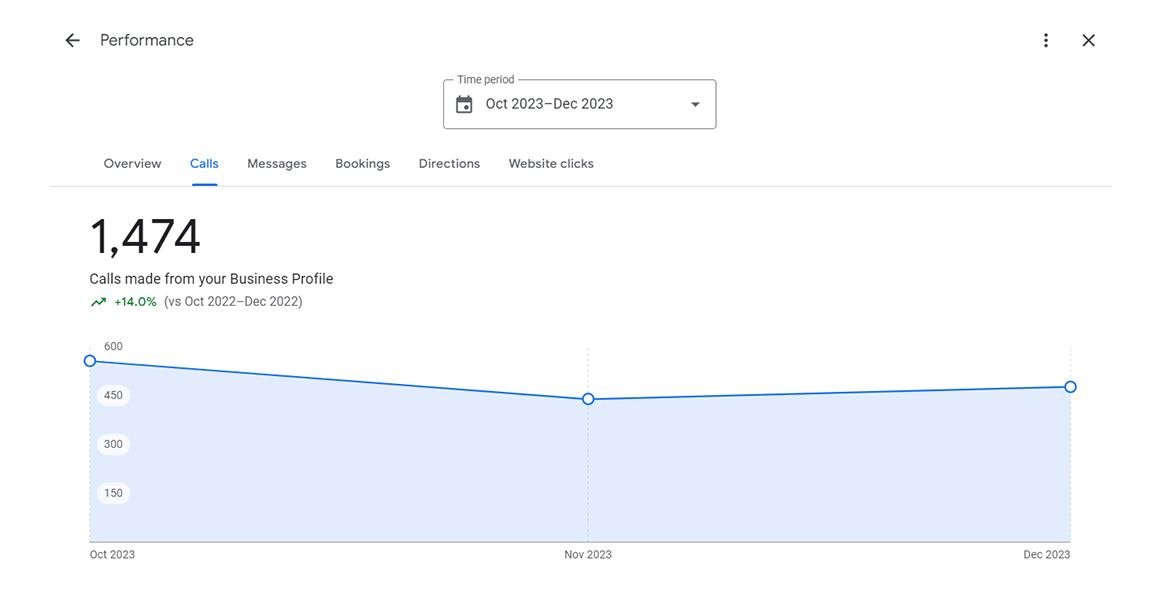View the Directions tab
Viewport: 1158px width, 600px height.
click(449, 164)
